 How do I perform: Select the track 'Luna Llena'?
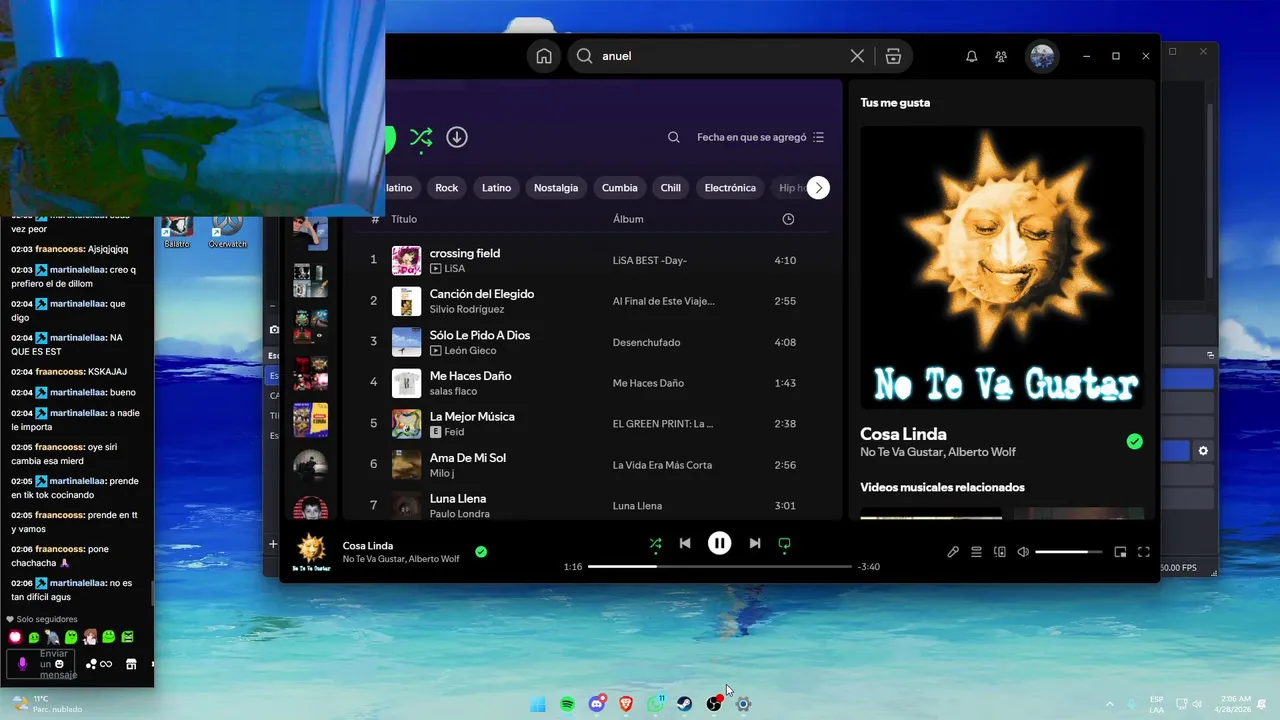(x=458, y=498)
